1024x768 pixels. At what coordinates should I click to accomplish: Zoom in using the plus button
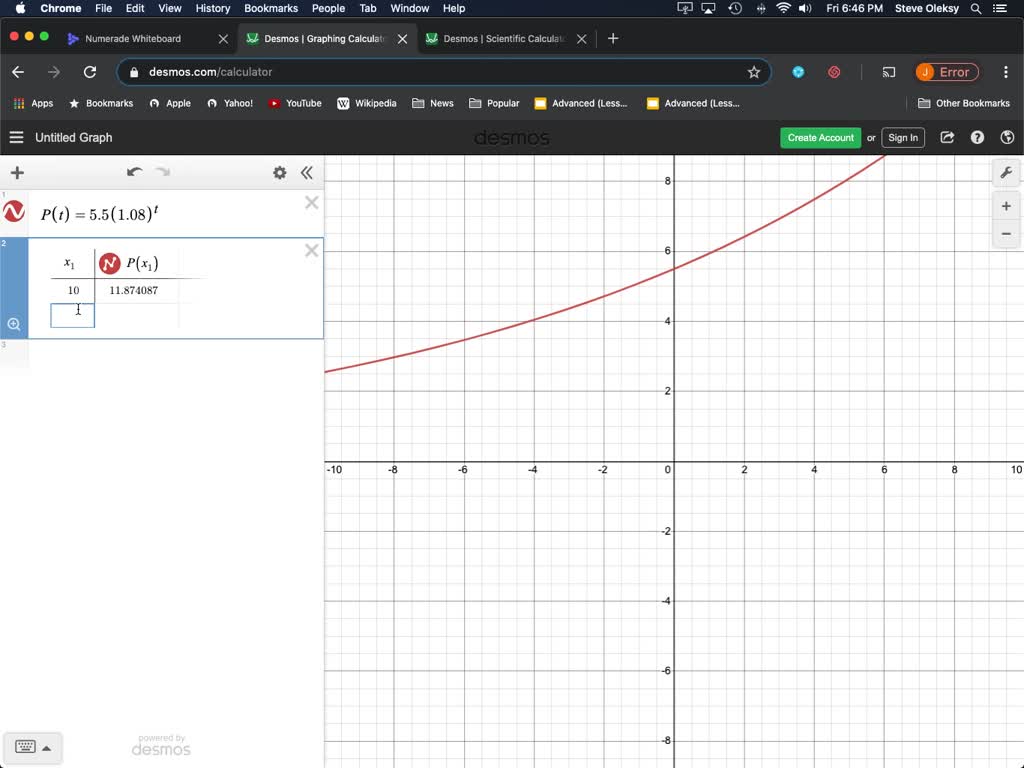(x=1006, y=206)
